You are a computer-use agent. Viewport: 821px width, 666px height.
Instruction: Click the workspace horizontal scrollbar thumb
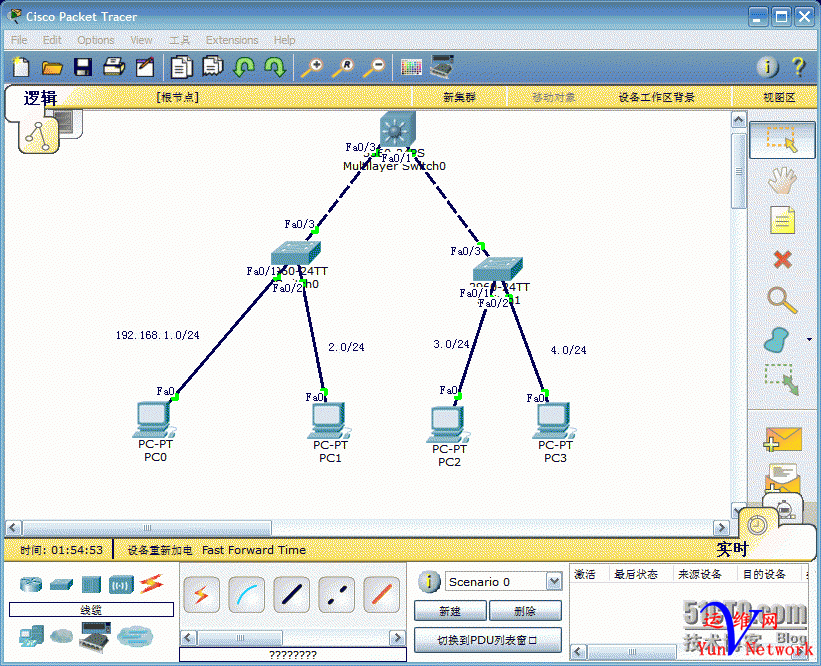pyautogui.click(x=147, y=527)
